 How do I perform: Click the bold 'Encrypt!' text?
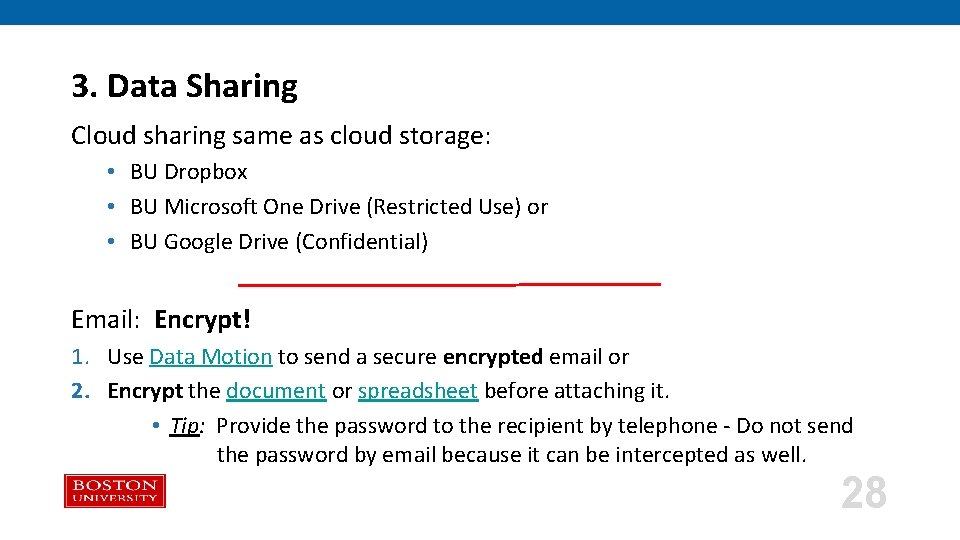tap(202, 320)
